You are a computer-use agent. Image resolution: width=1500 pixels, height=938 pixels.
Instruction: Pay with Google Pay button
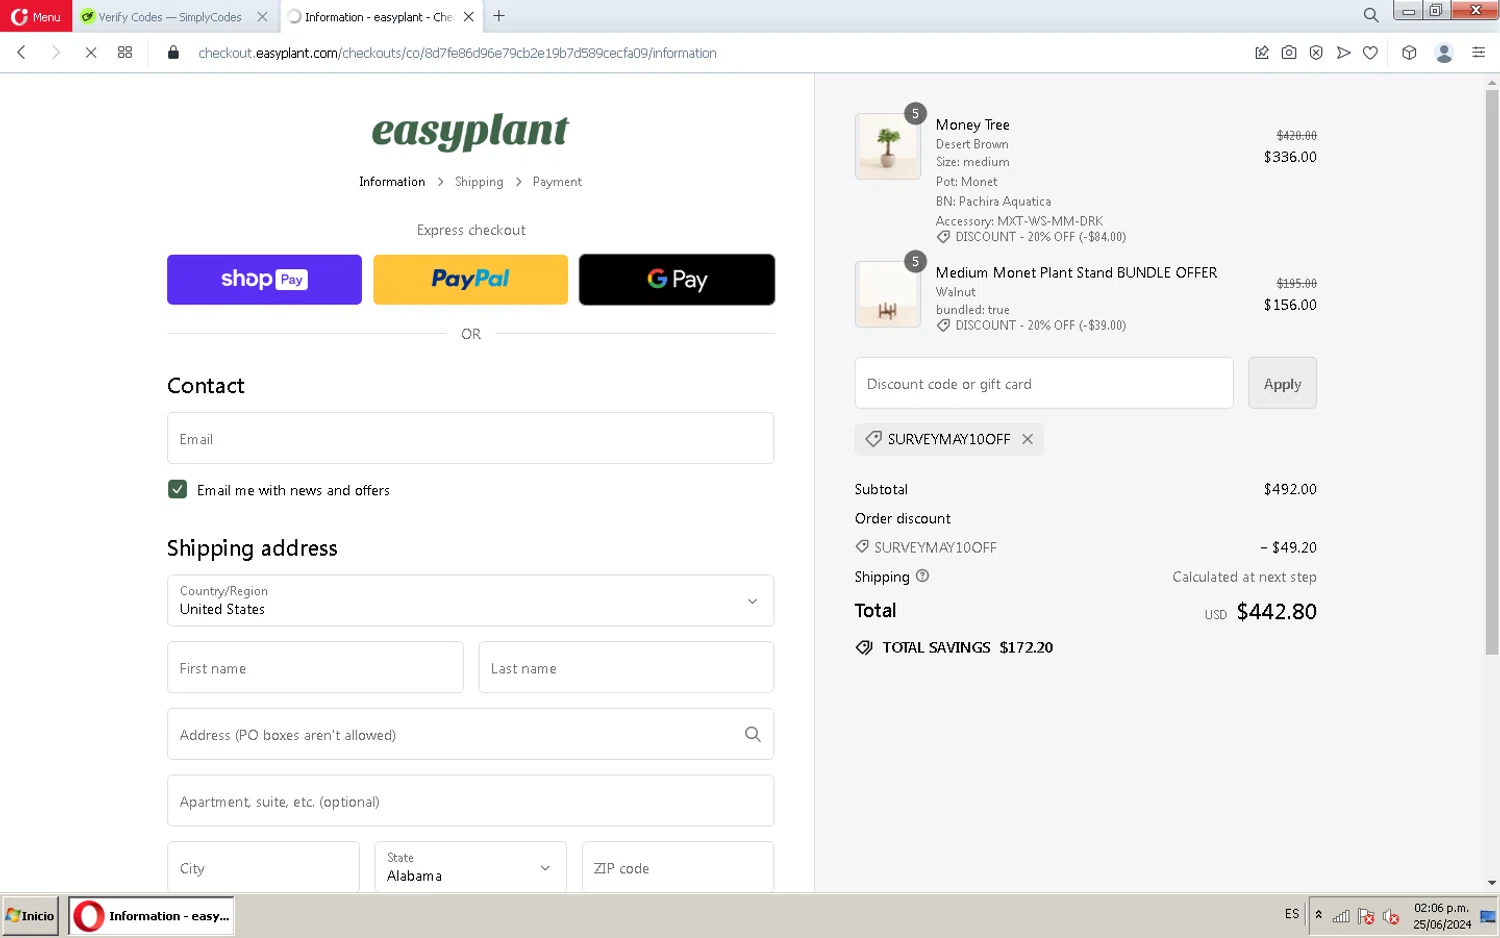coord(677,279)
